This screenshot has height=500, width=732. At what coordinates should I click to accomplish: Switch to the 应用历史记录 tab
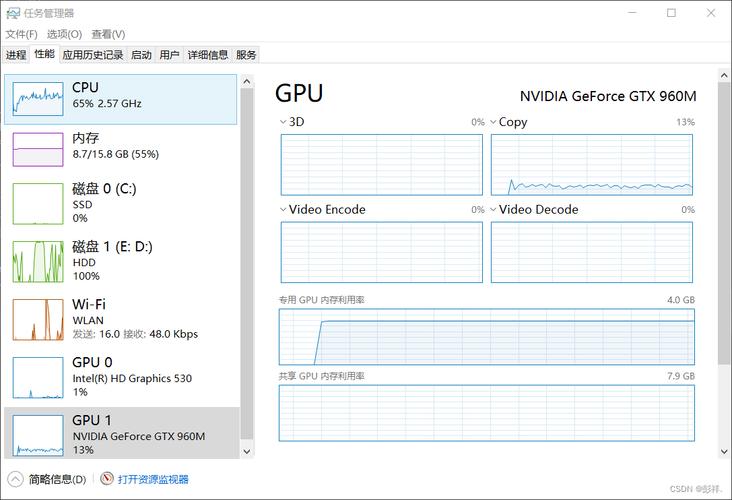[93, 55]
